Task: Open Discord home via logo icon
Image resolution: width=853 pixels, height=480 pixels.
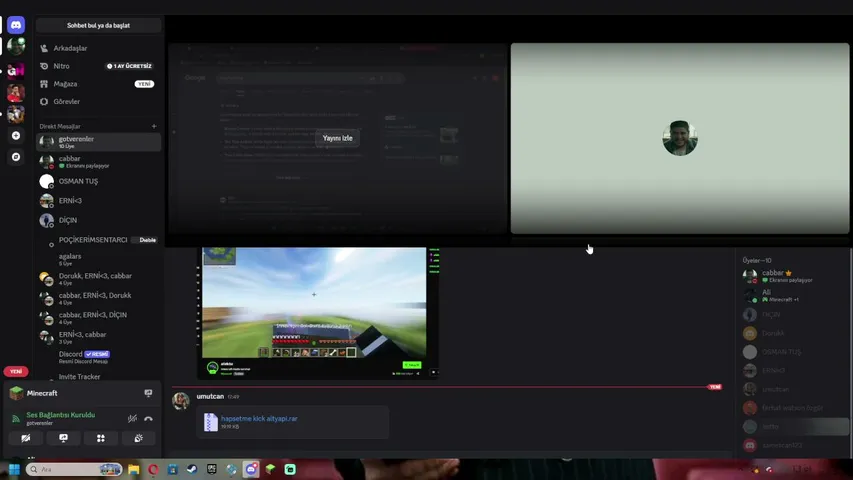Action: tap(16, 25)
